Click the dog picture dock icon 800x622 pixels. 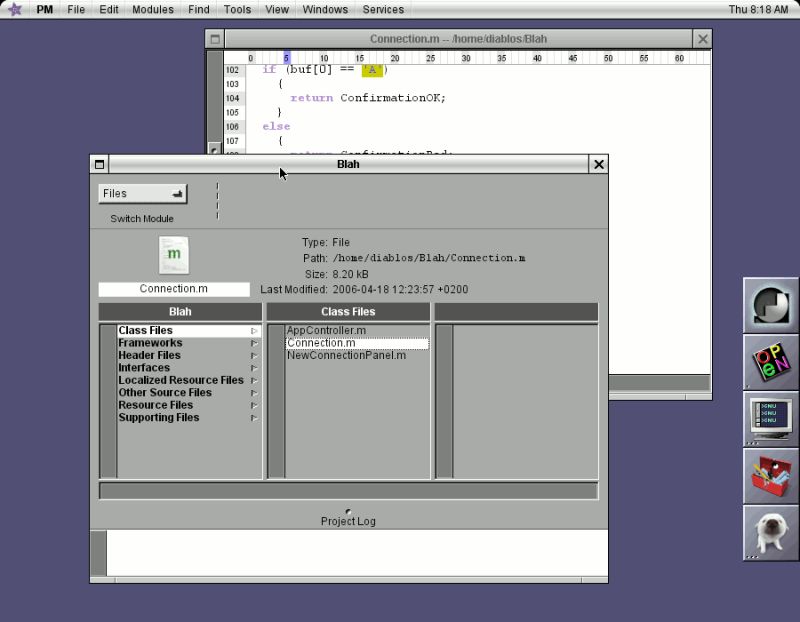pos(770,532)
